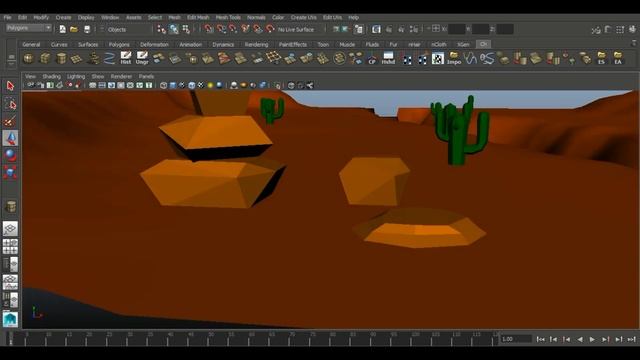Click the four-view layout icon

(x=10, y=247)
